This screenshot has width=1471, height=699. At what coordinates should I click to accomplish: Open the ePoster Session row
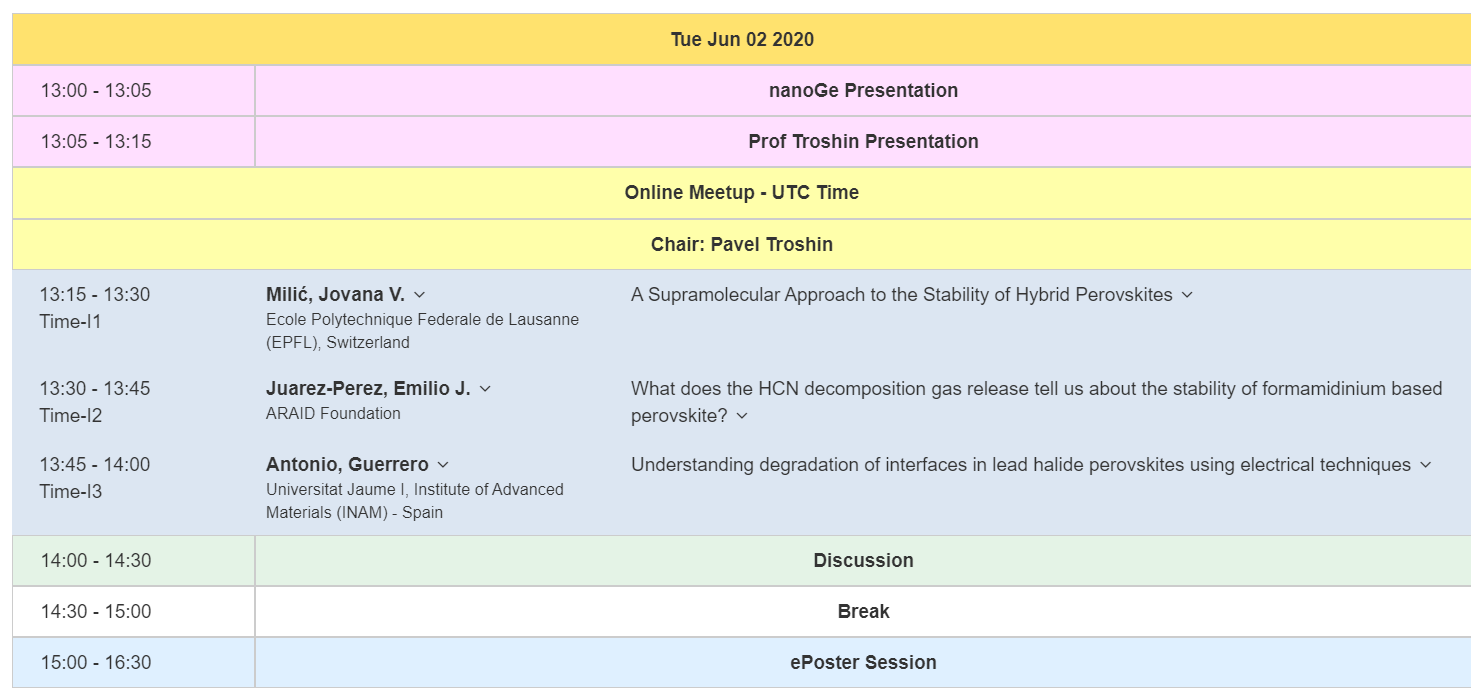(x=742, y=663)
